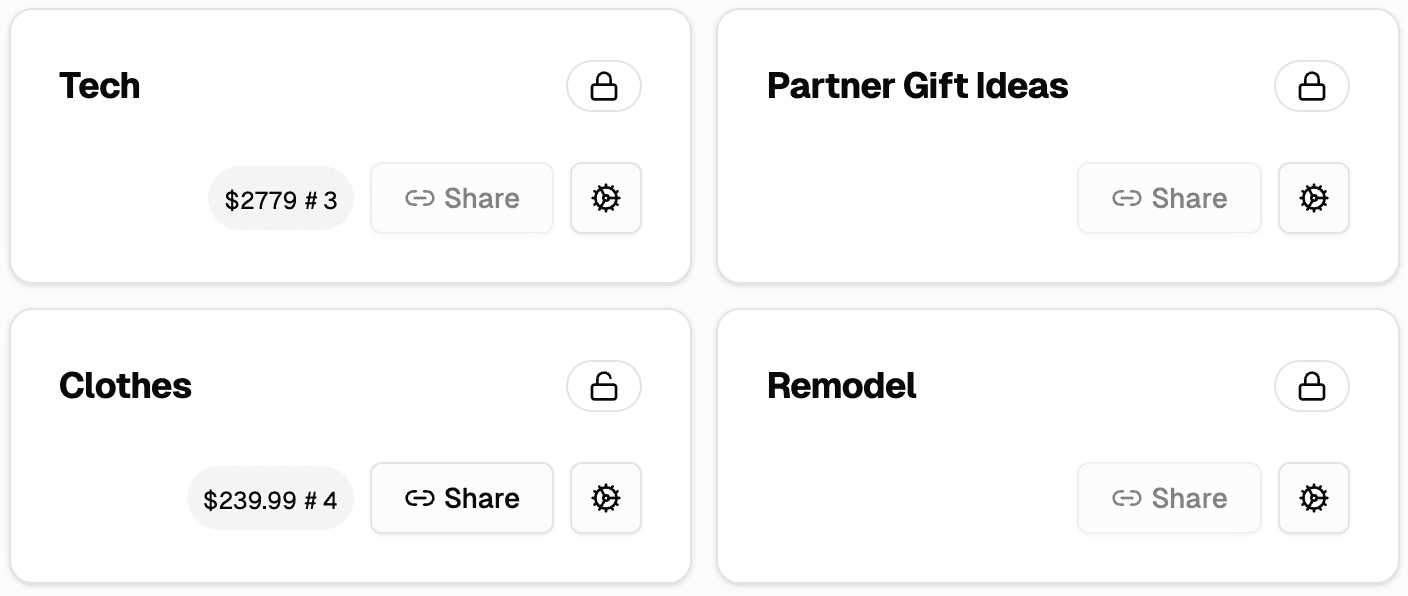Open settings gear for Remodel list
Viewport: 1408px width, 596px height.
pos(1314,498)
